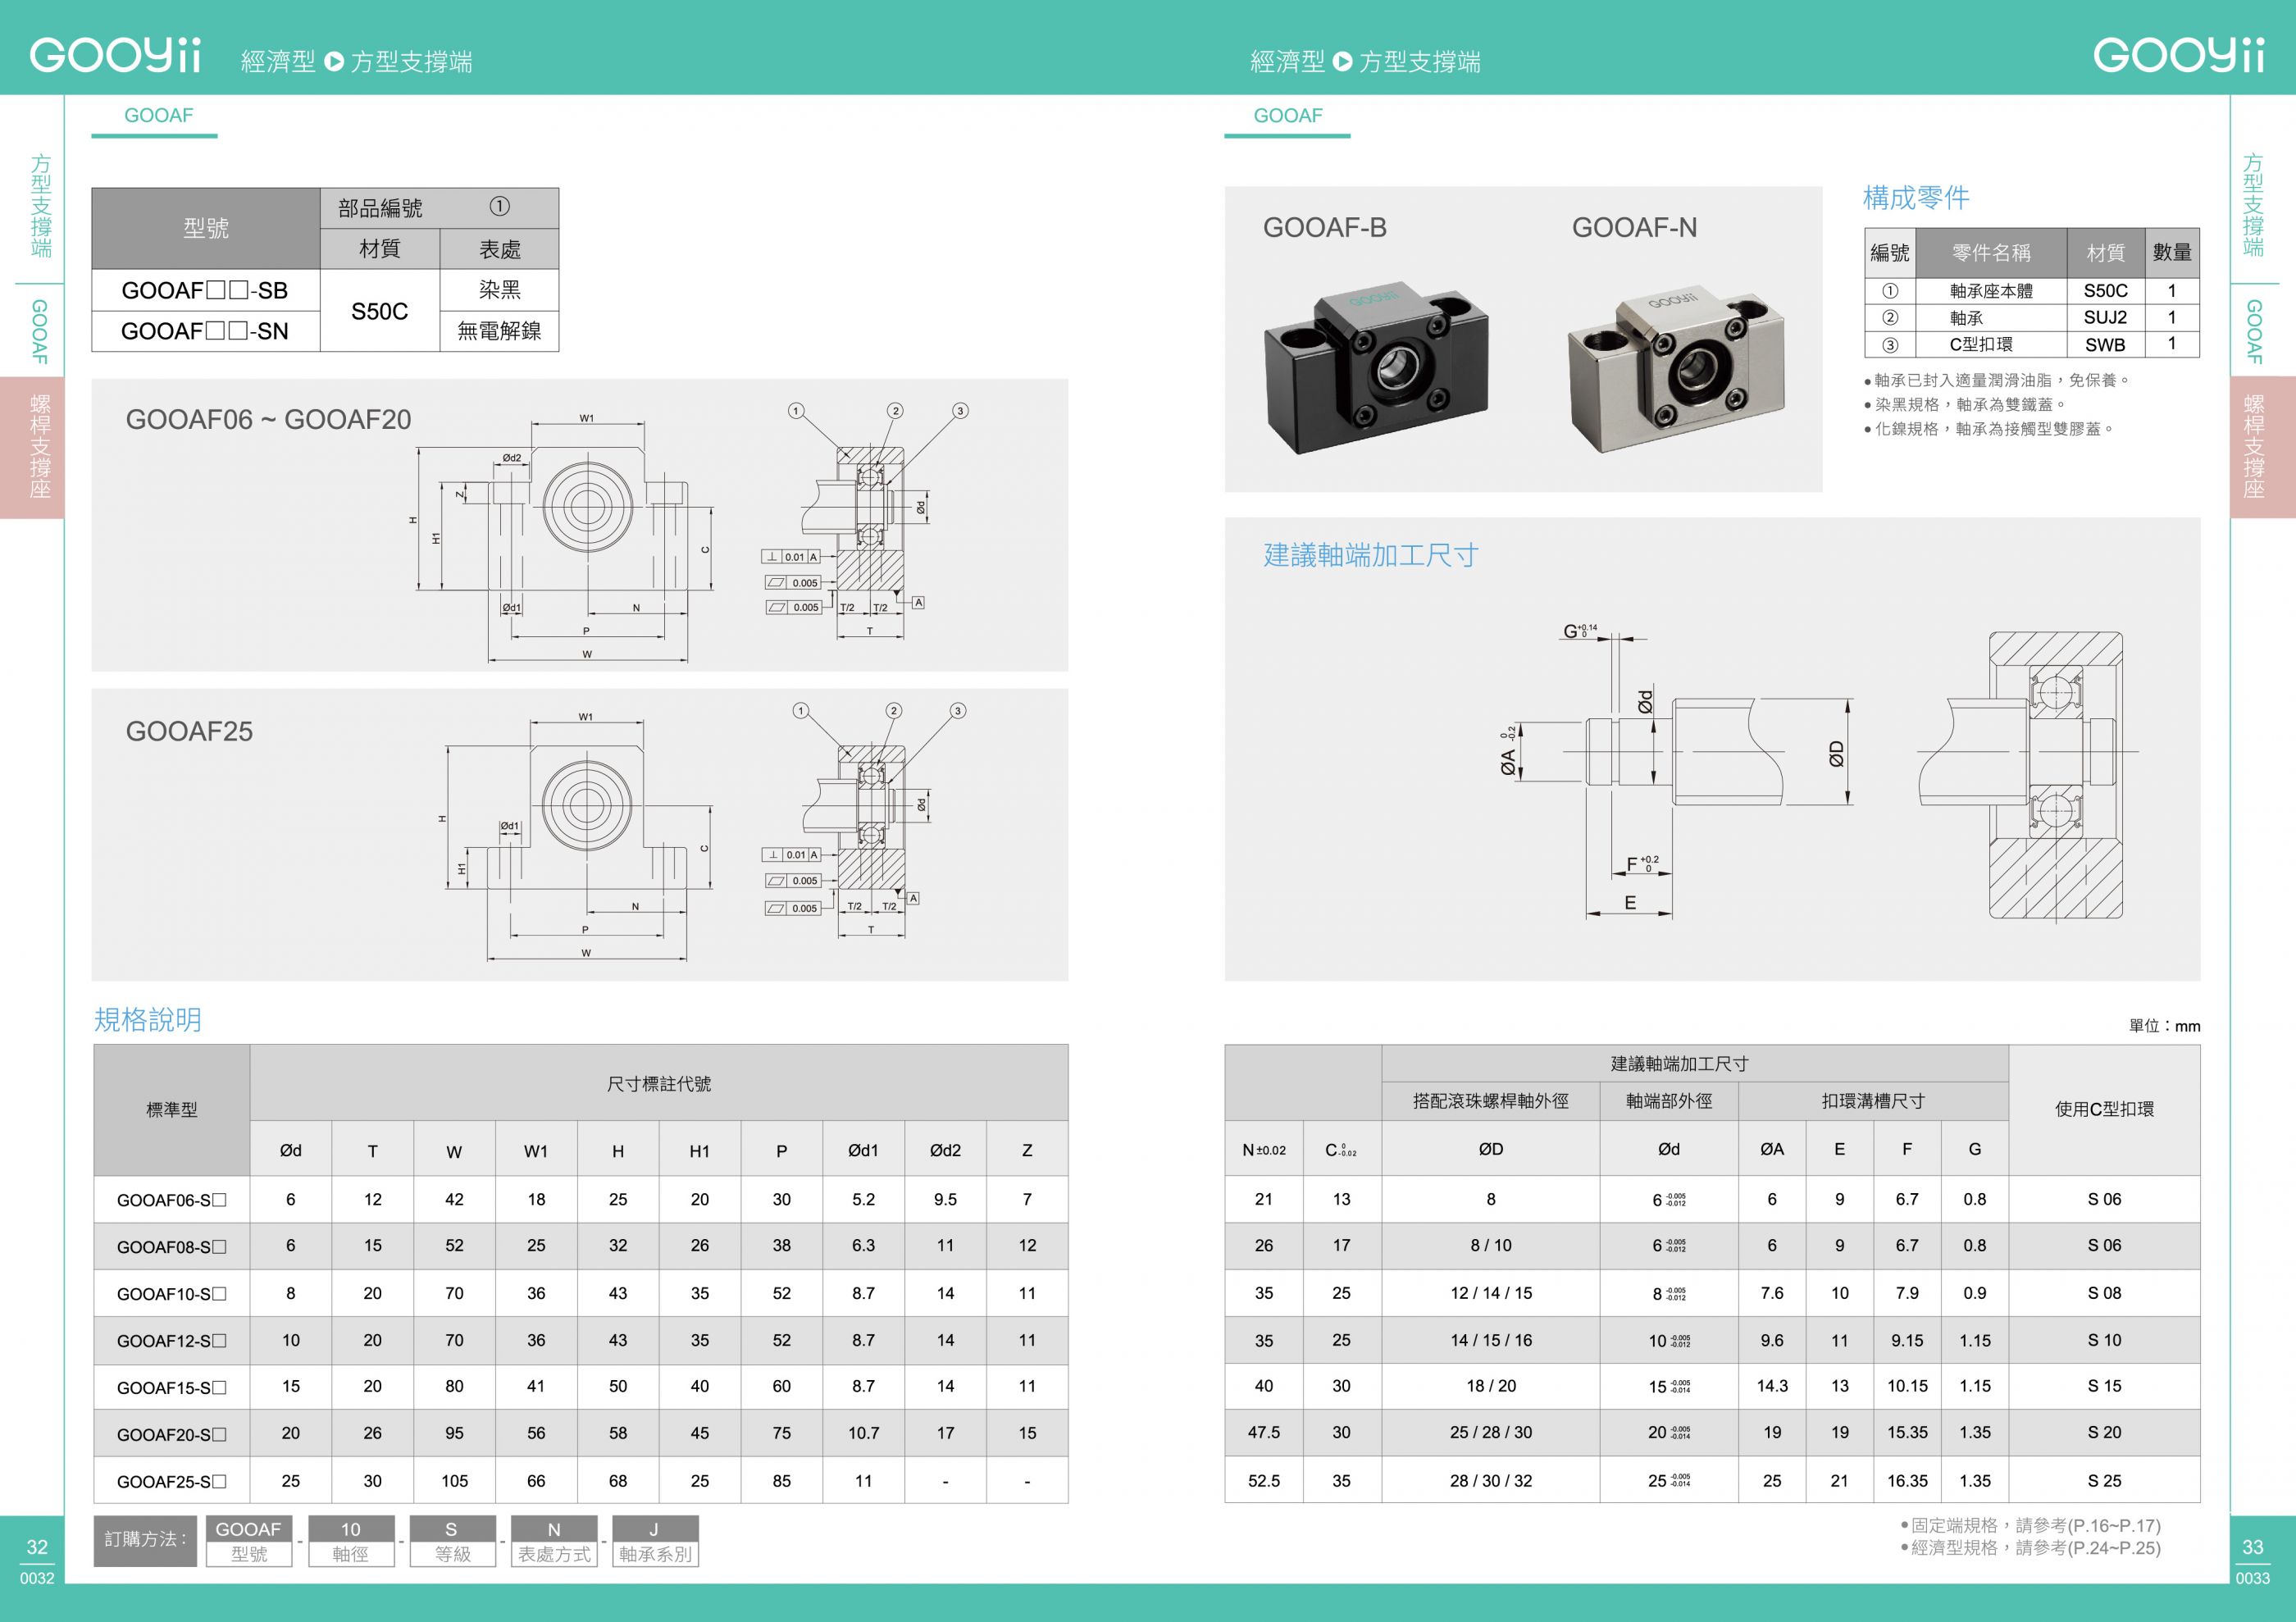Screen dimensions: 2296x1622
Task: Click the blue 建議軸端加工尺寸 heading above the drawing
Action: (x=1371, y=555)
